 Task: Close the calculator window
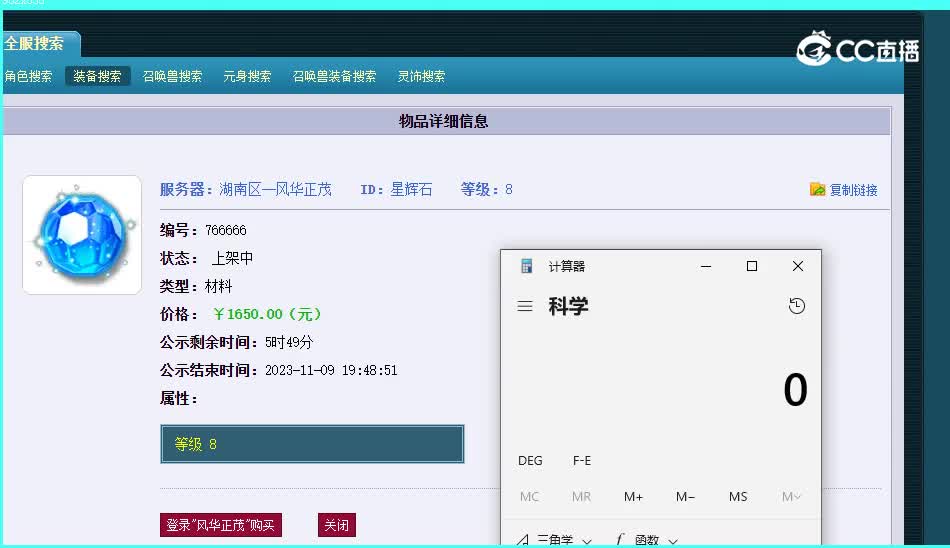pyautogui.click(x=797, y=266)
